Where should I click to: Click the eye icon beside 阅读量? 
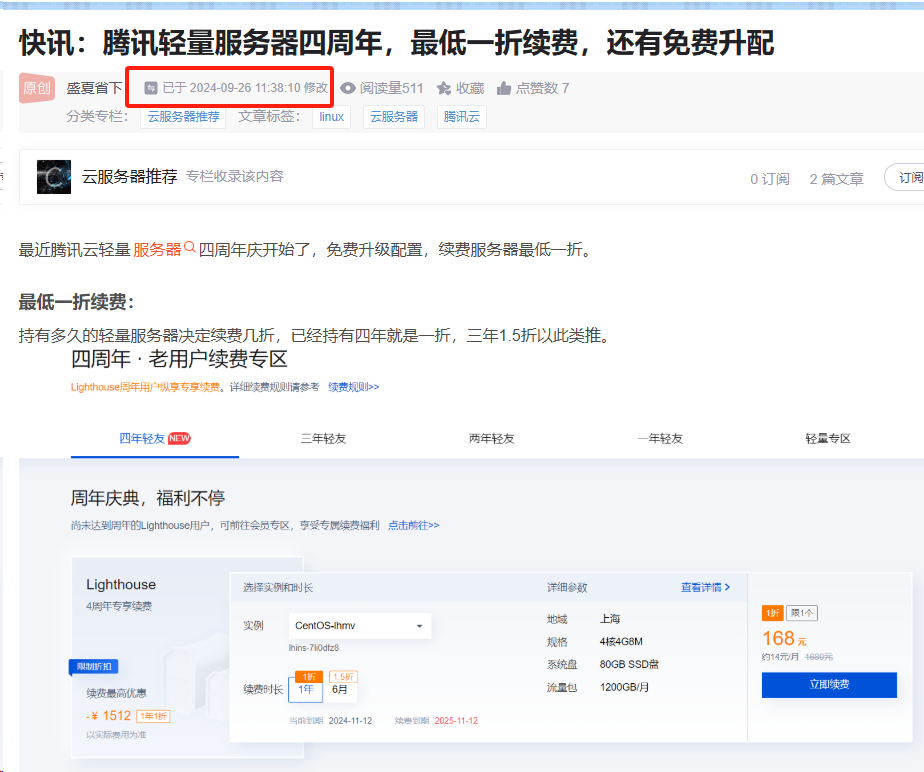coord(348,88)
